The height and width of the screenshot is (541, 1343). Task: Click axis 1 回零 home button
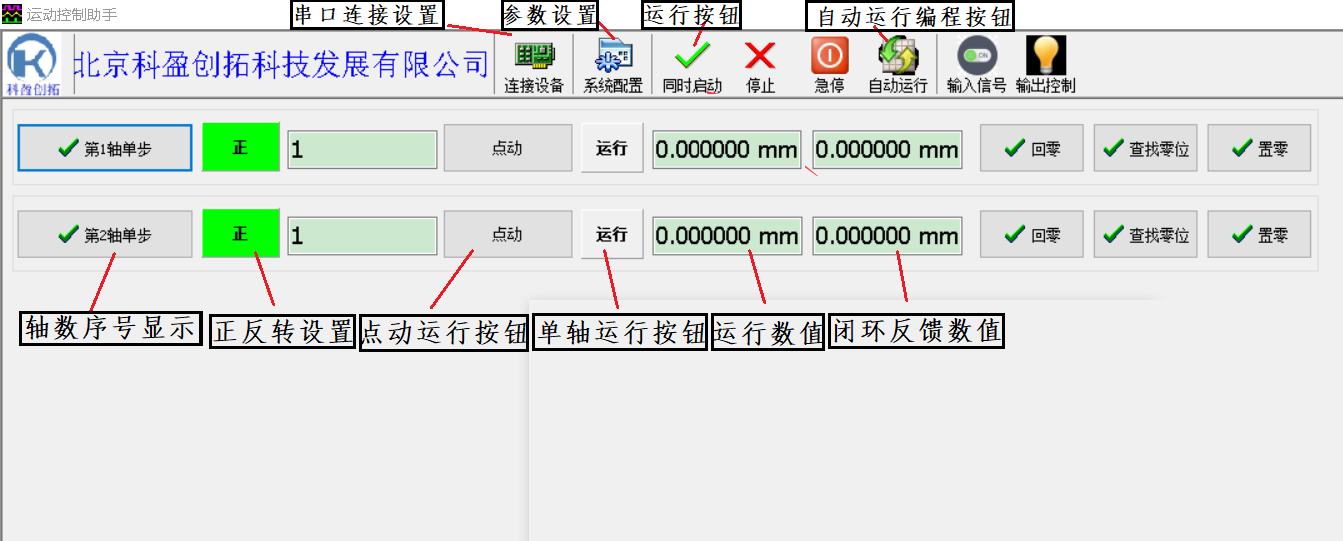[1032, 149]
